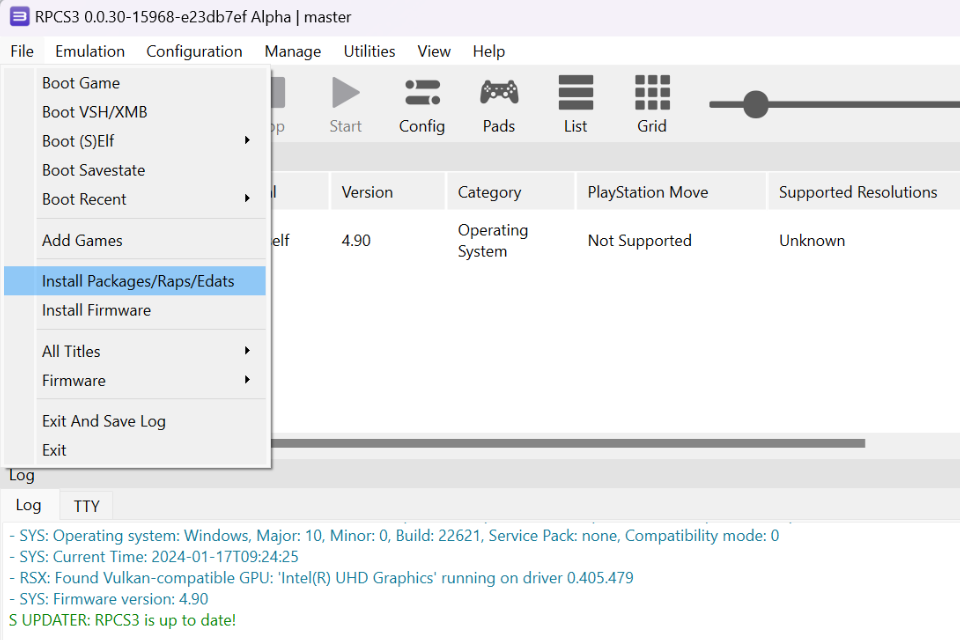This screenshot has width=960, height=640.
Task: Click the Start play icon in toolbar
Action: click(346, 93)
